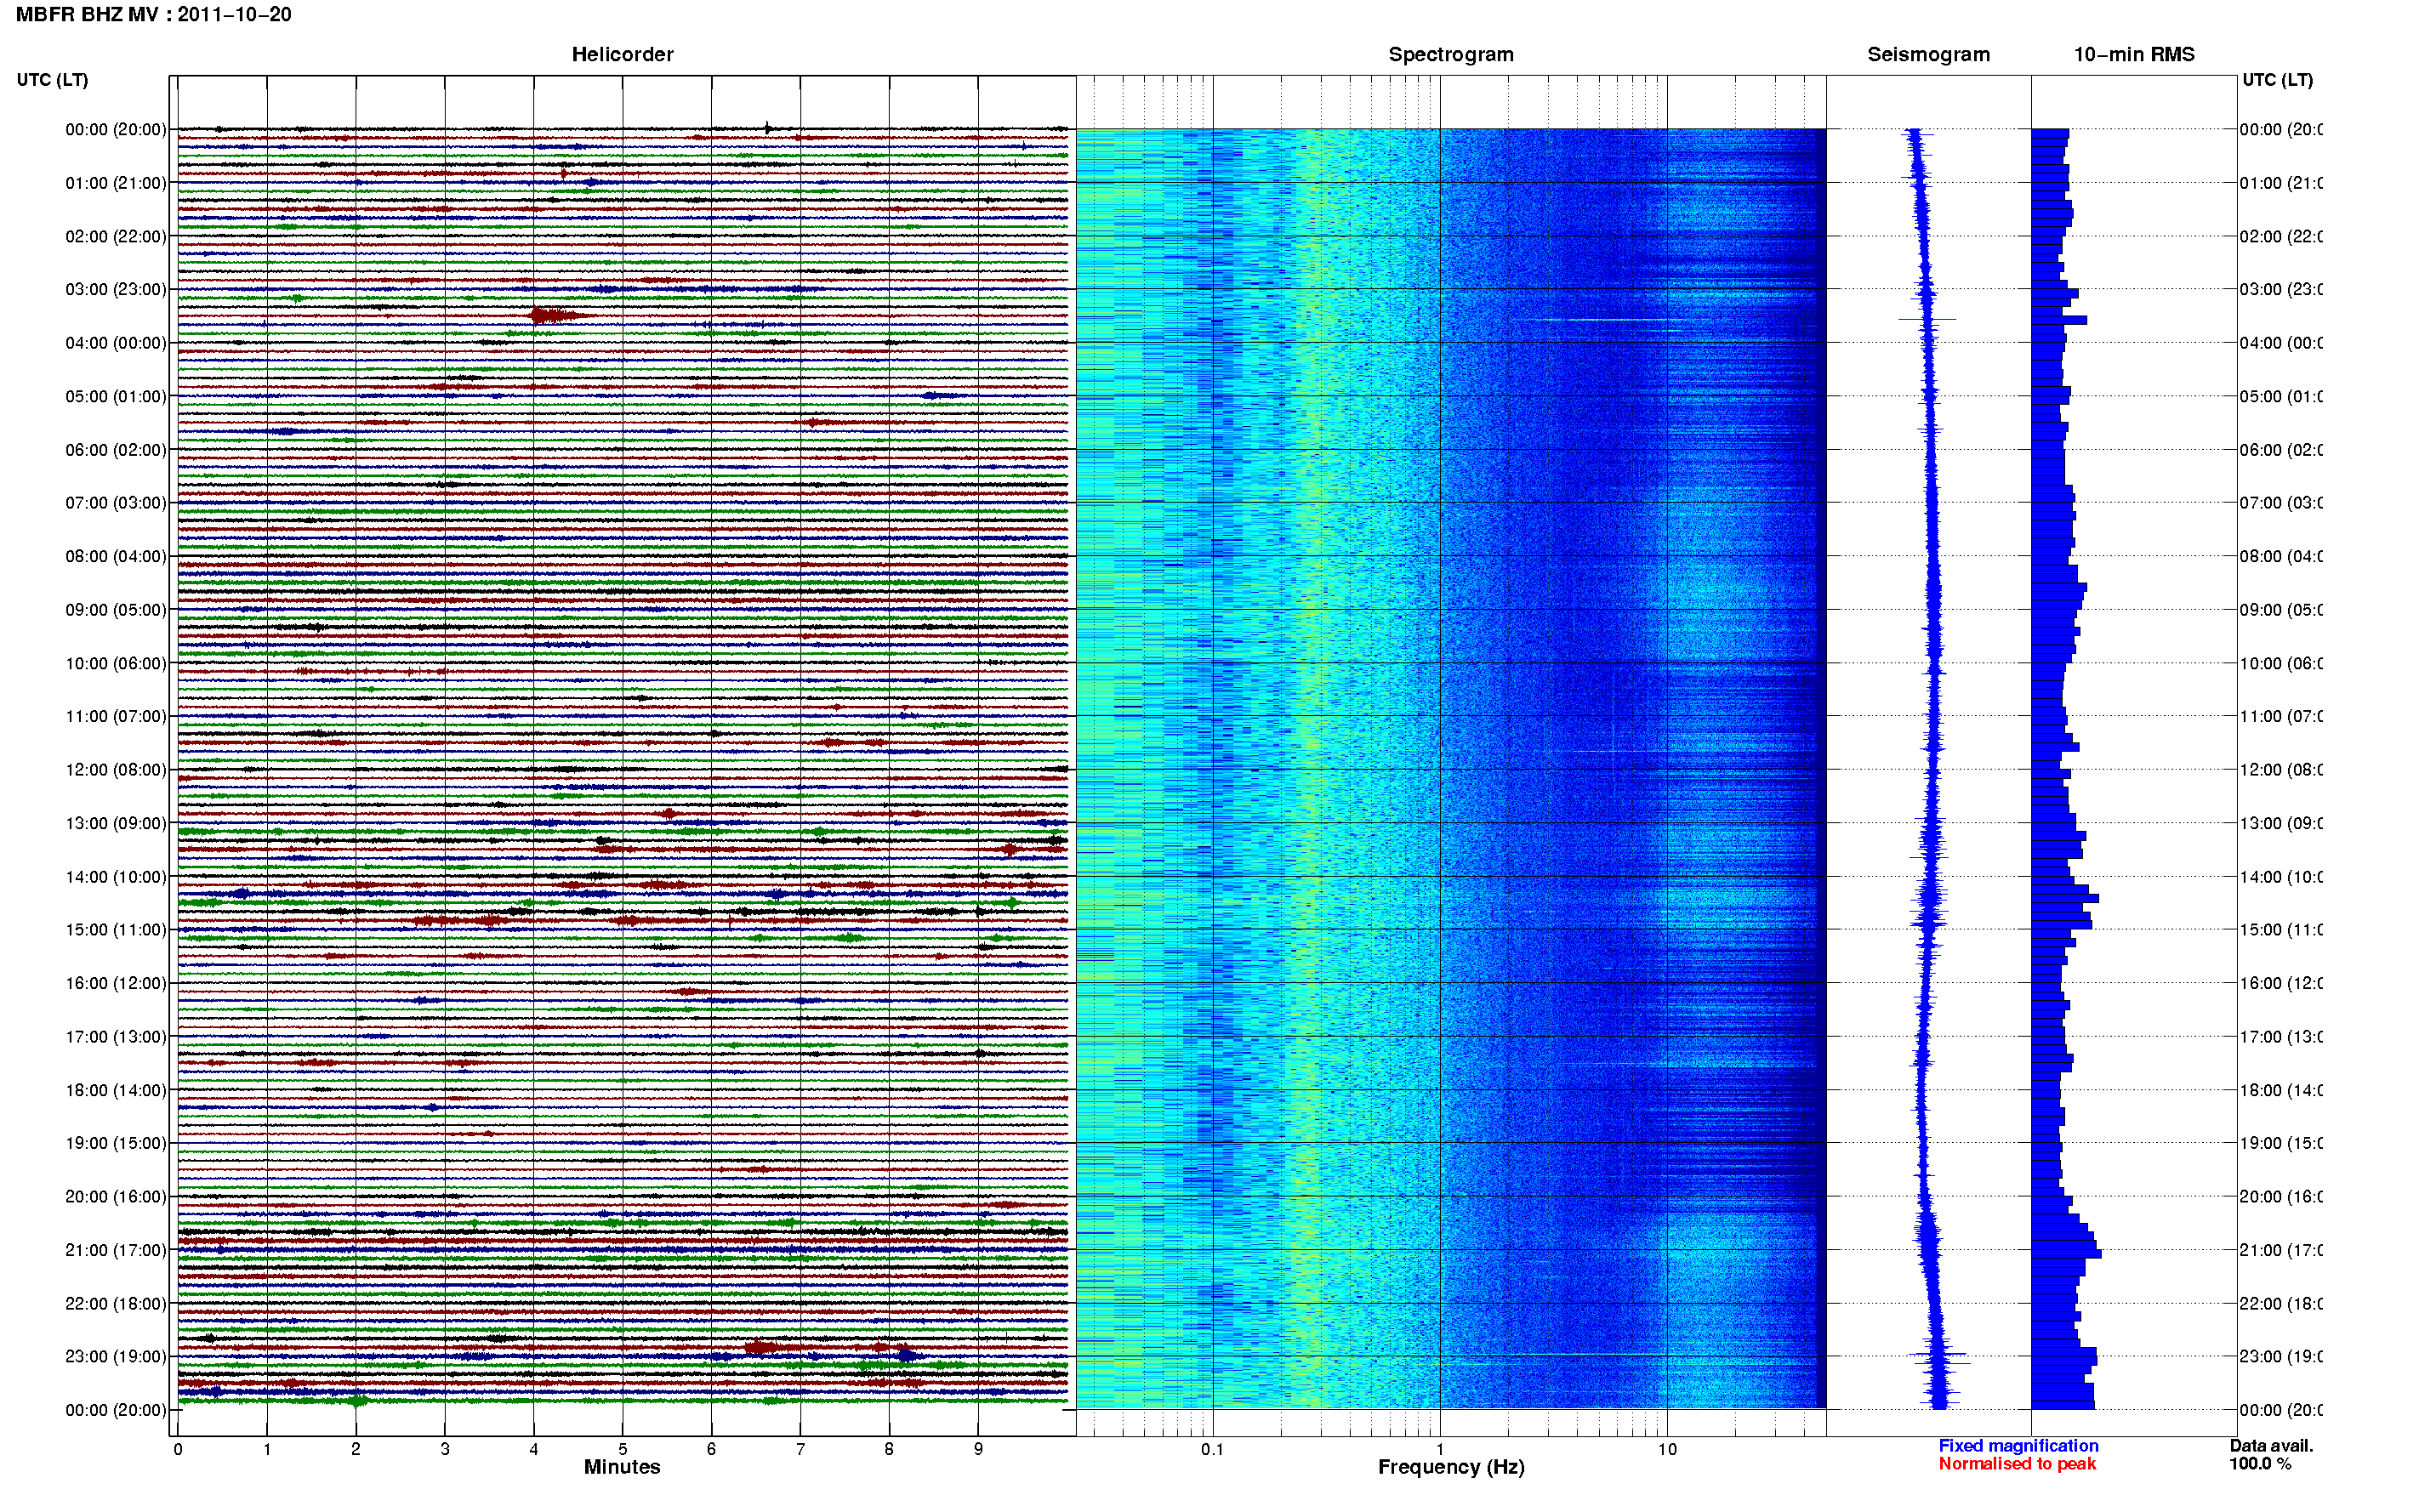
Task: Pick left-axis time label "06:00 (02:00)"
Action: click(116, 450)
